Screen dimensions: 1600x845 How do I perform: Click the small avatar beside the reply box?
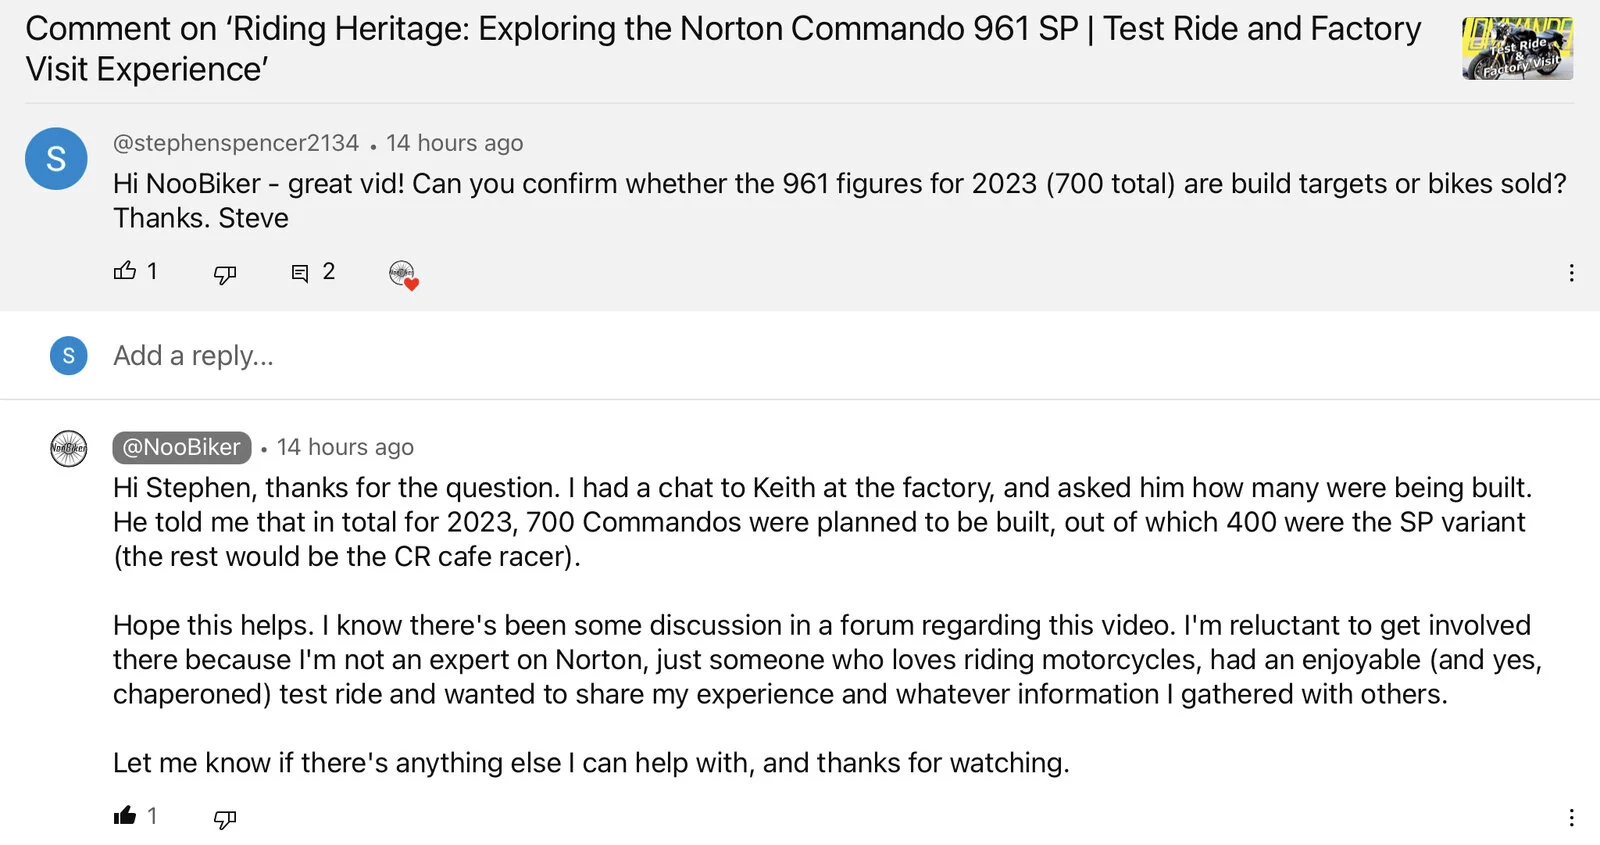click(x=67, y=355)
